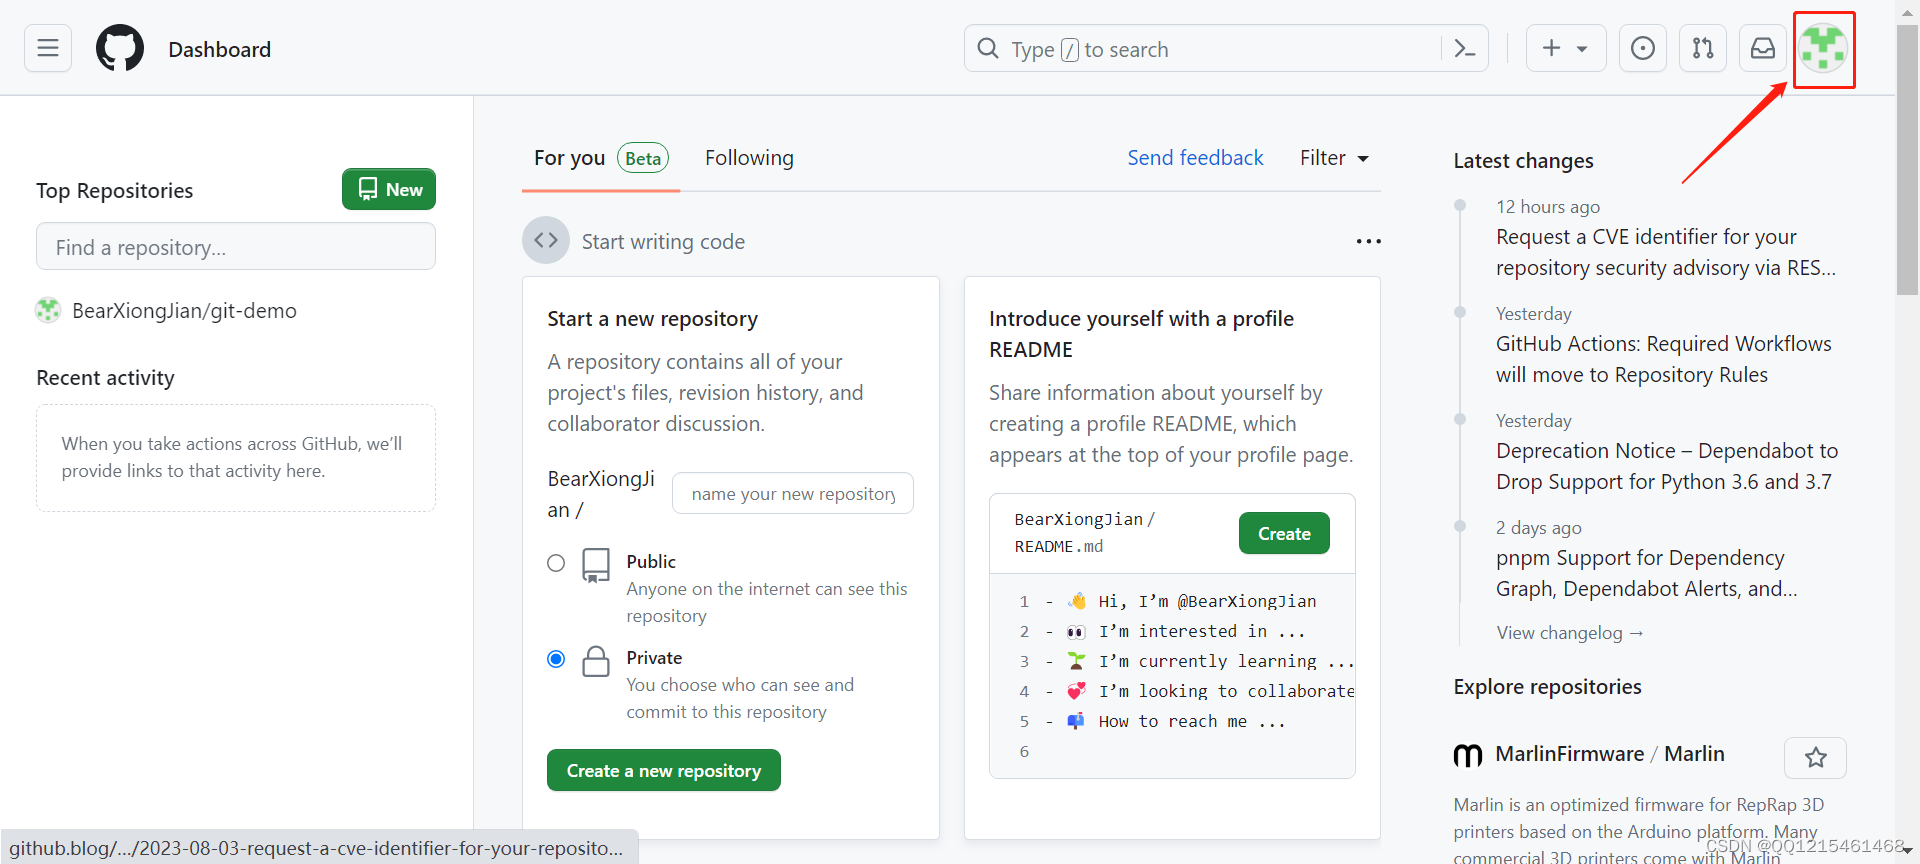Click the Beta badge label
Screen dimensions: 1920x864
click(643, 158)
